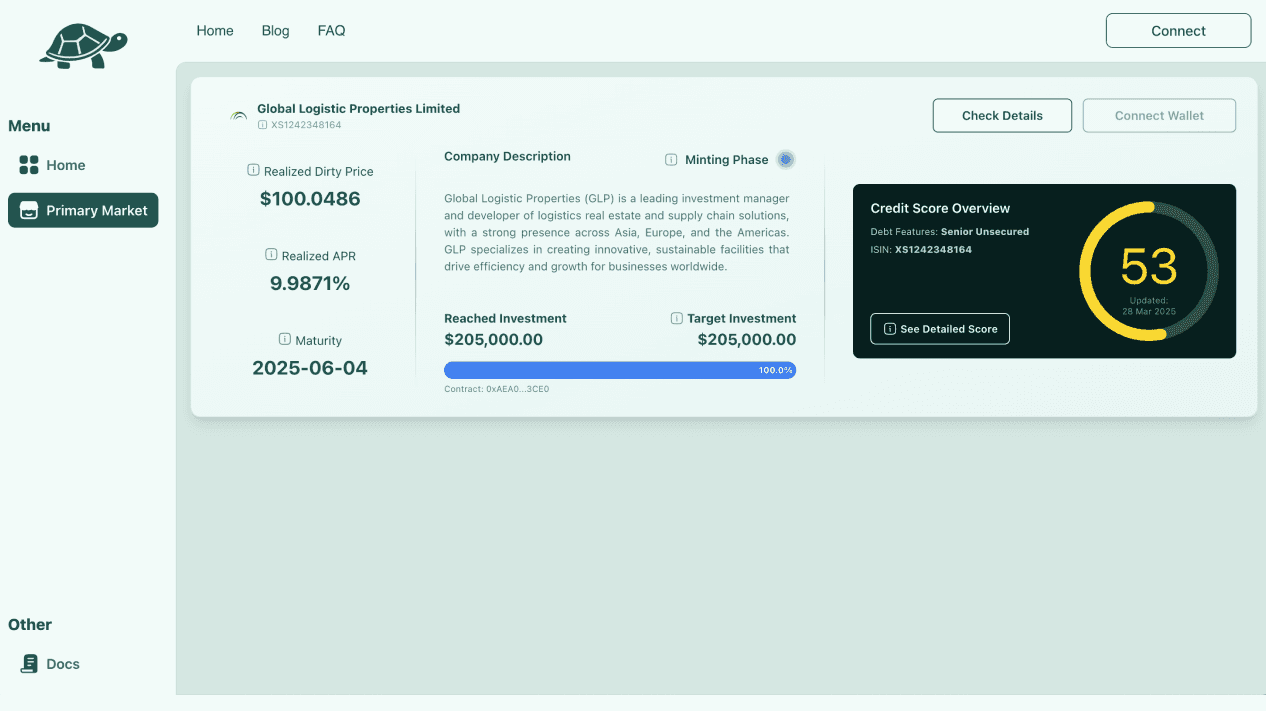The height and width of the screenshot is (711, 1266).
Task: Click info icon beside ISIN XS1242348164
Action: click(263, 125)
